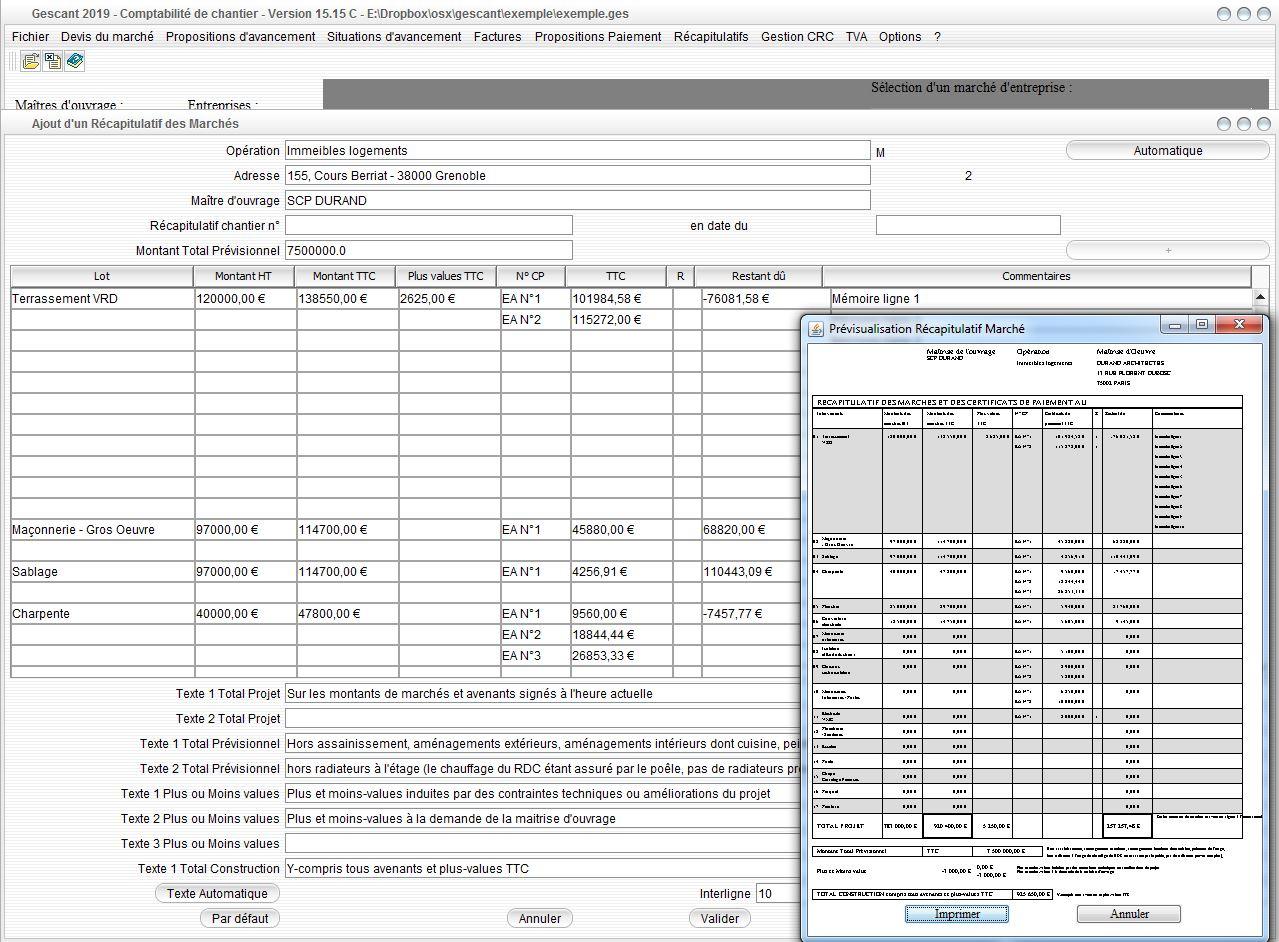Viewport: 1279px width, 942px height.
Task: Click the Java icon in the preview title bar
Action: pos(816,328)
